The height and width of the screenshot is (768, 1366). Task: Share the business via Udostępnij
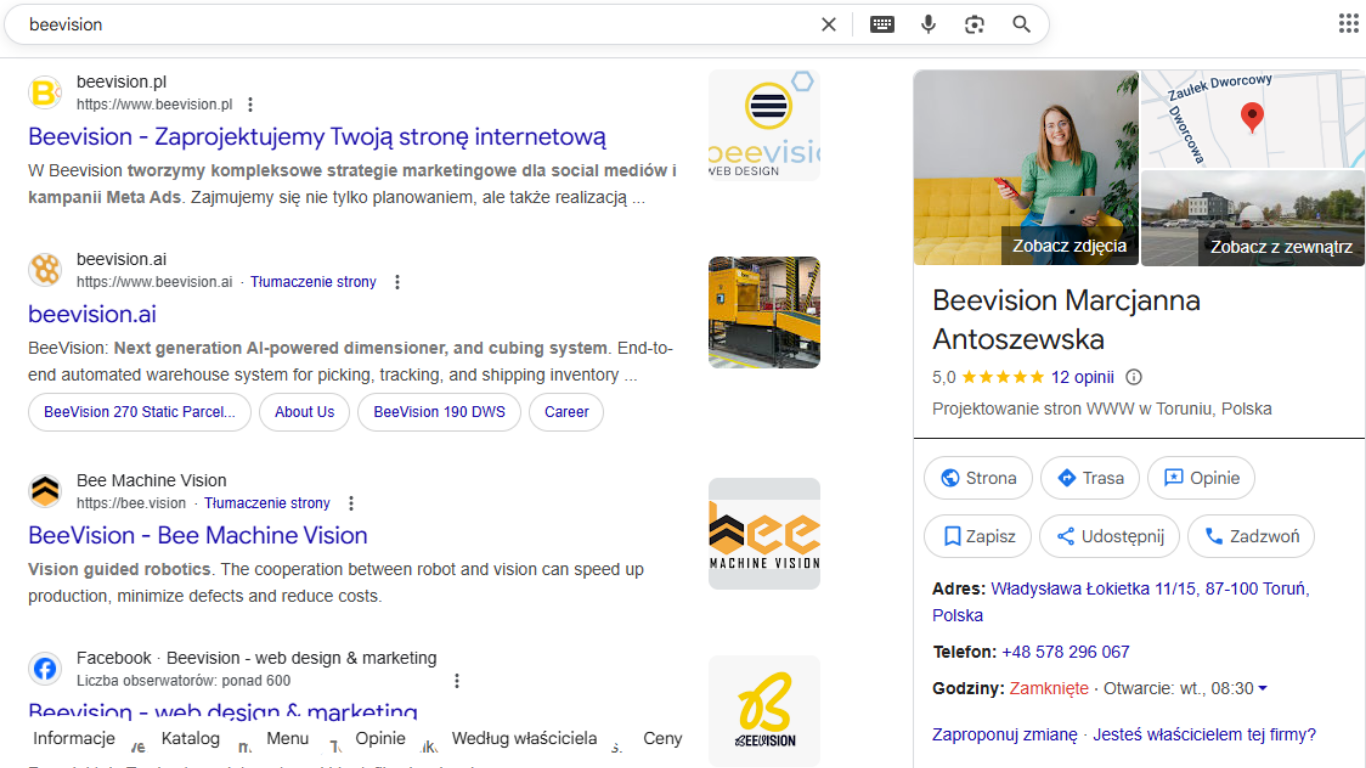[x=1110, y=536]
